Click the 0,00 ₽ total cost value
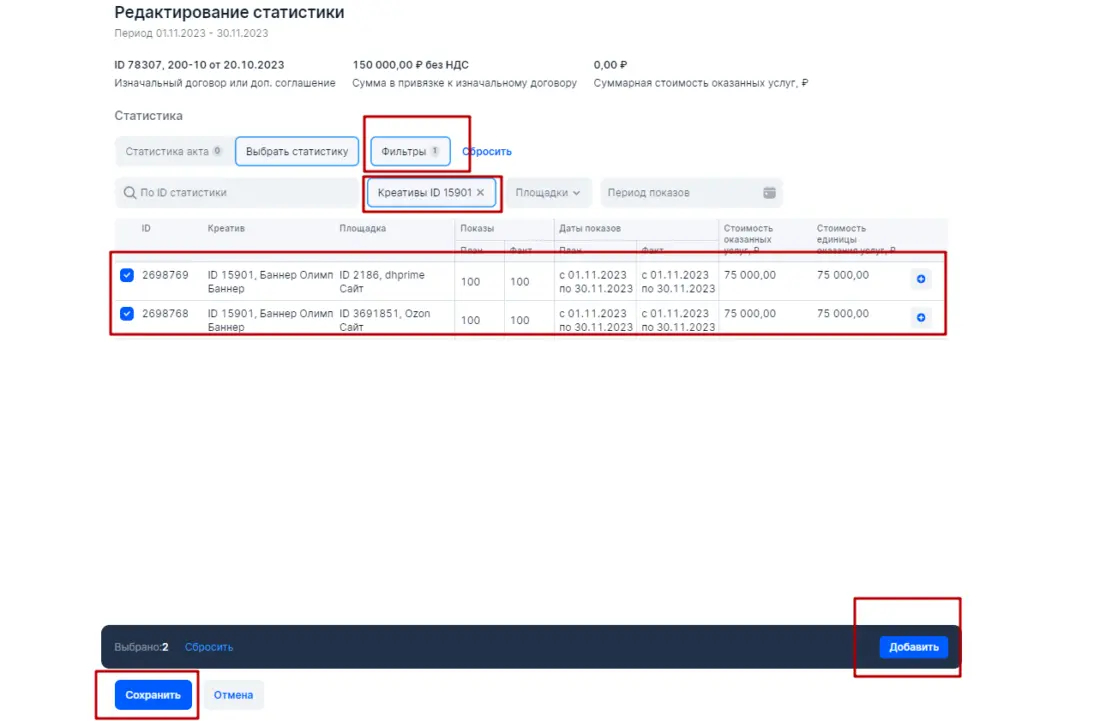The width and height of the screenshot is (1100, 721). pos(610,65)
